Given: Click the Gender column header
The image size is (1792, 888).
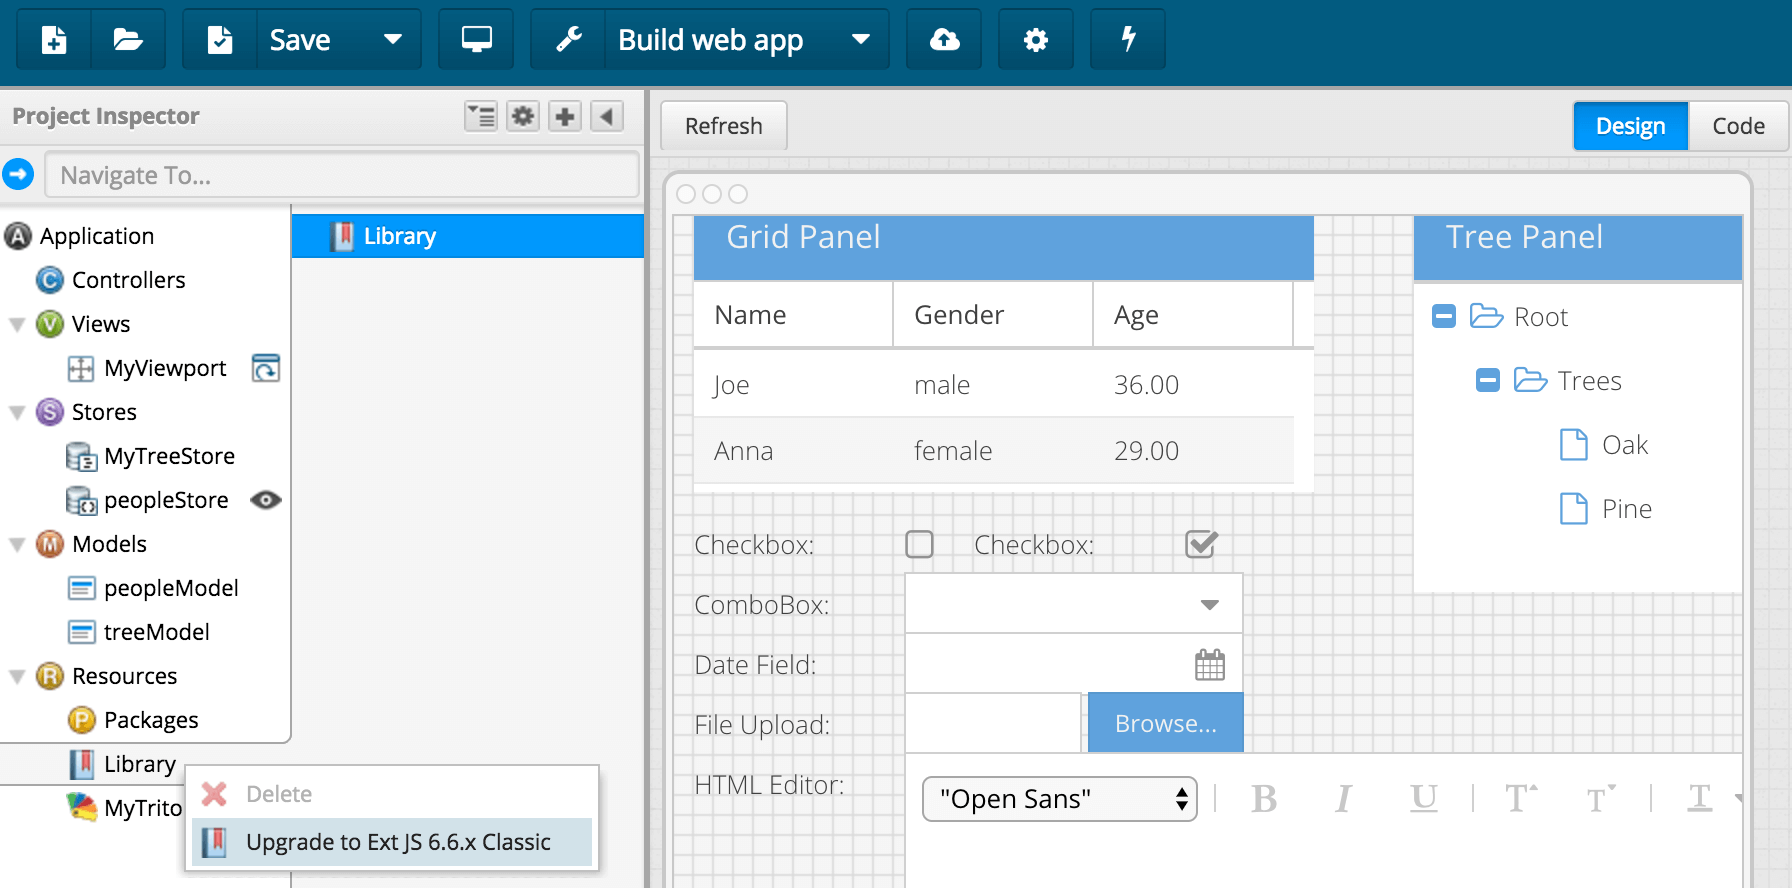Looking at the screenshot, I should coord(993,315).
